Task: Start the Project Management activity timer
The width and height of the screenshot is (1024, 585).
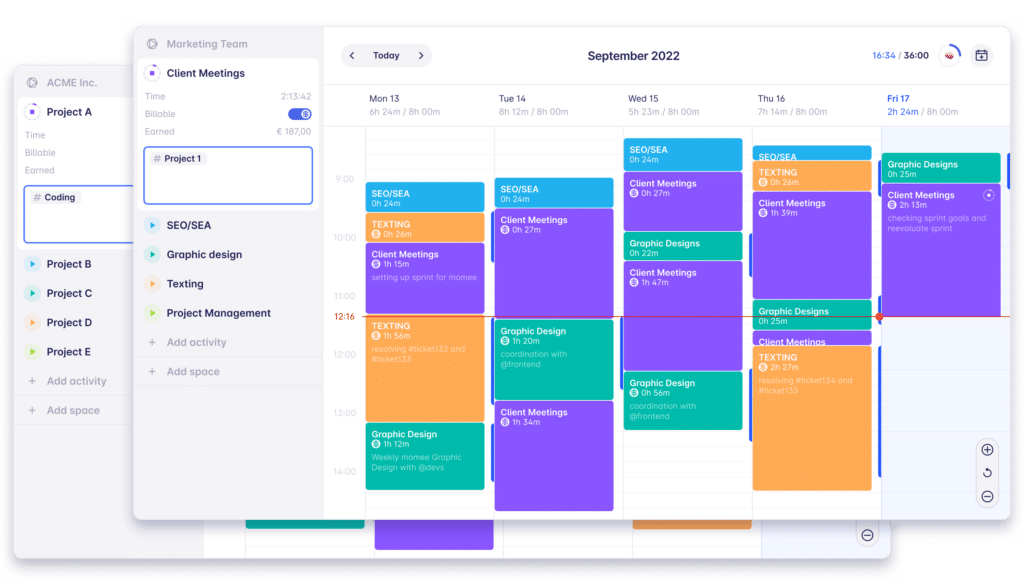Action: [152, 313]
